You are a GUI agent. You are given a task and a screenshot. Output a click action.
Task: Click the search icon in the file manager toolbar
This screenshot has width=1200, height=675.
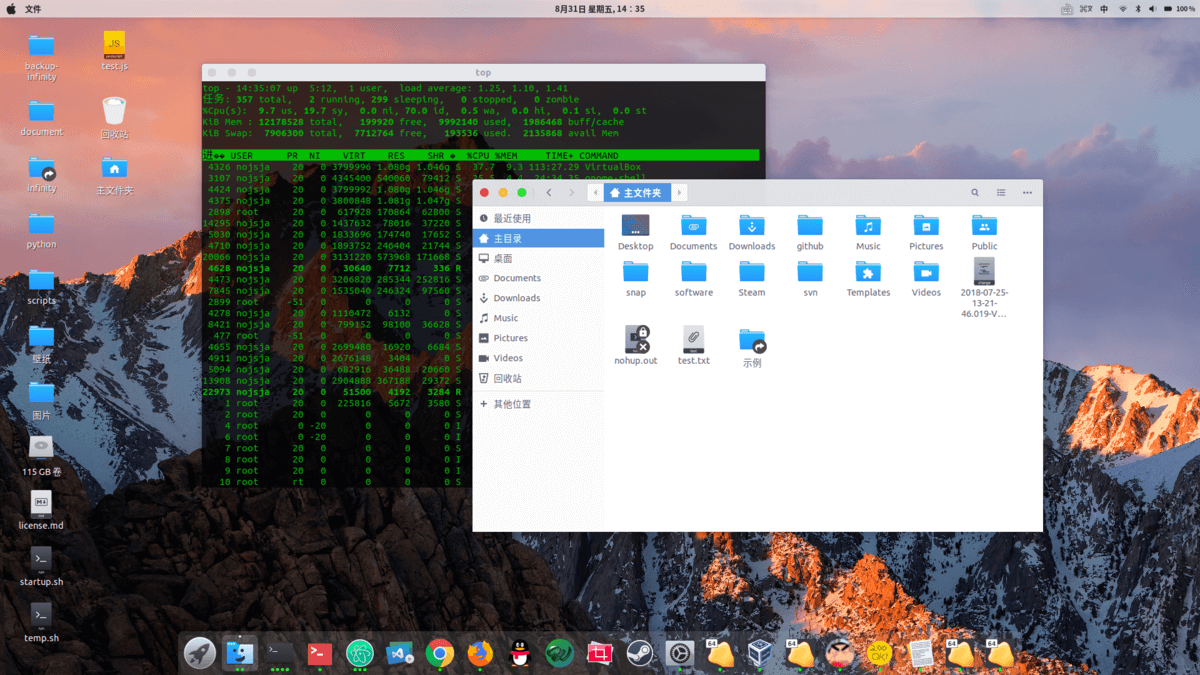pos(974,192)
